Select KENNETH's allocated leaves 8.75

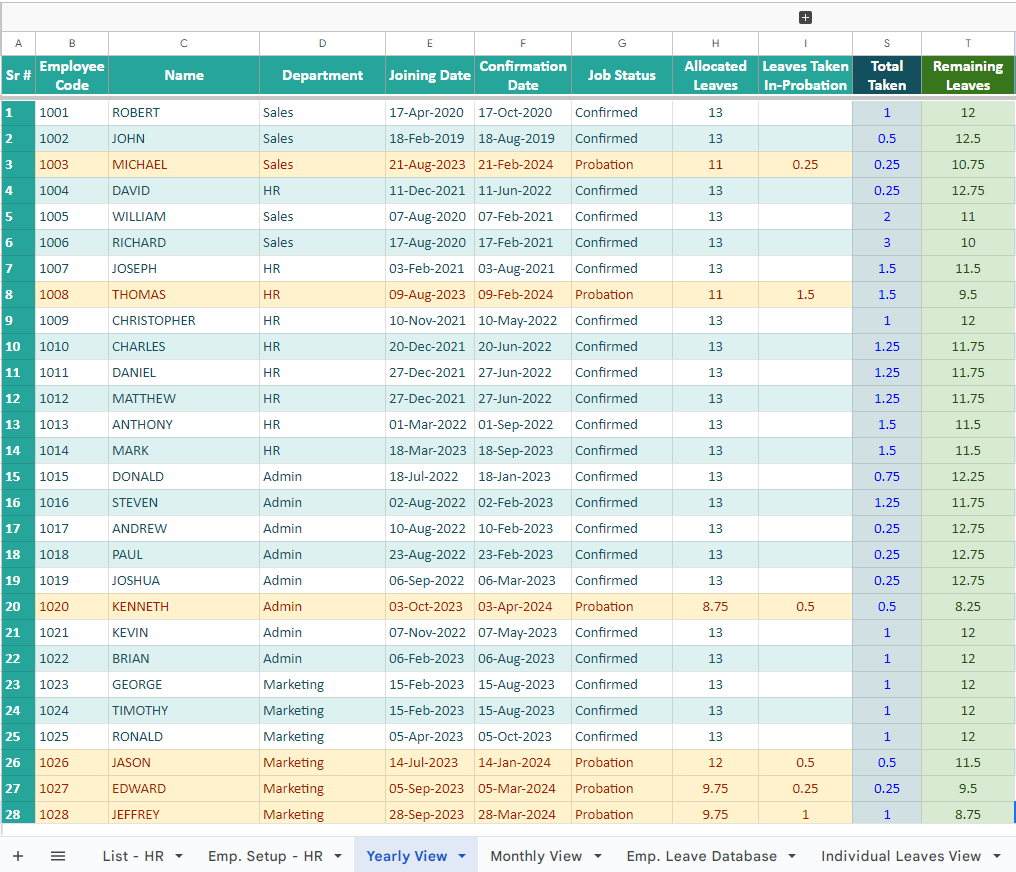pyautogui.click(x=715, y=606)
